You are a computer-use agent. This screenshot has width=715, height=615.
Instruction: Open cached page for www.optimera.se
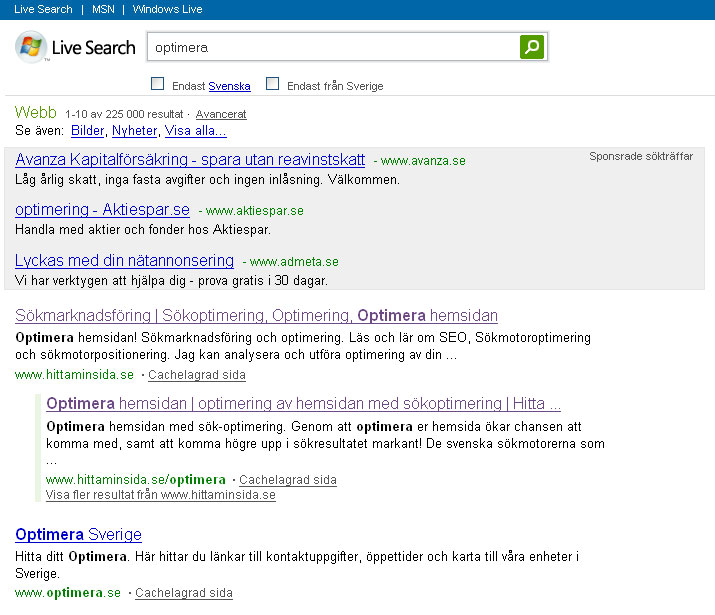pos(184,593)
